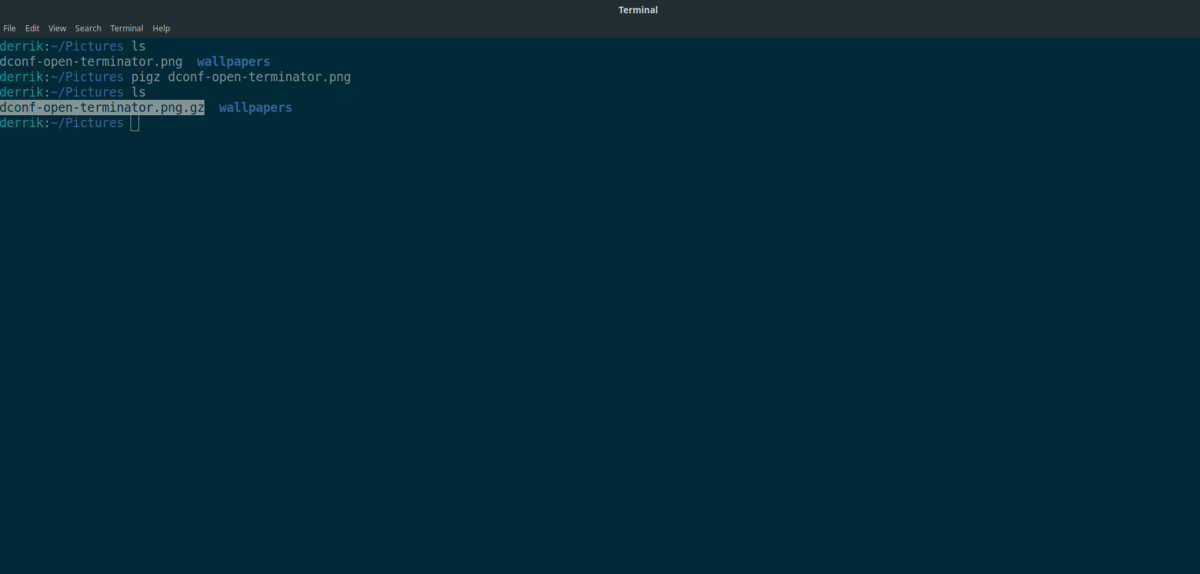Screen dimensions: 1200x574
Task: Open the Help menu
Action: (161, 28)
